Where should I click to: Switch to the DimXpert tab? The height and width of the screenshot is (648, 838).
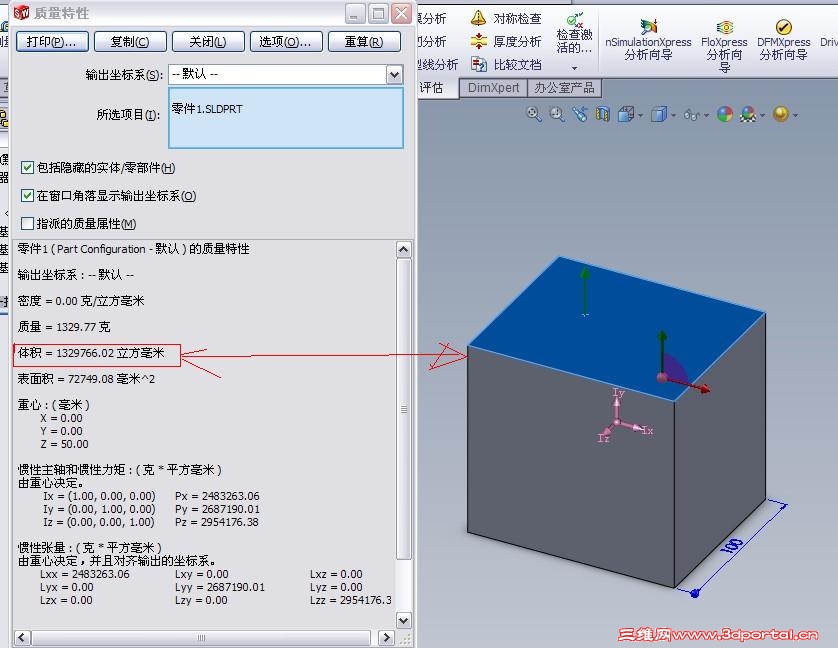point(493,88)
